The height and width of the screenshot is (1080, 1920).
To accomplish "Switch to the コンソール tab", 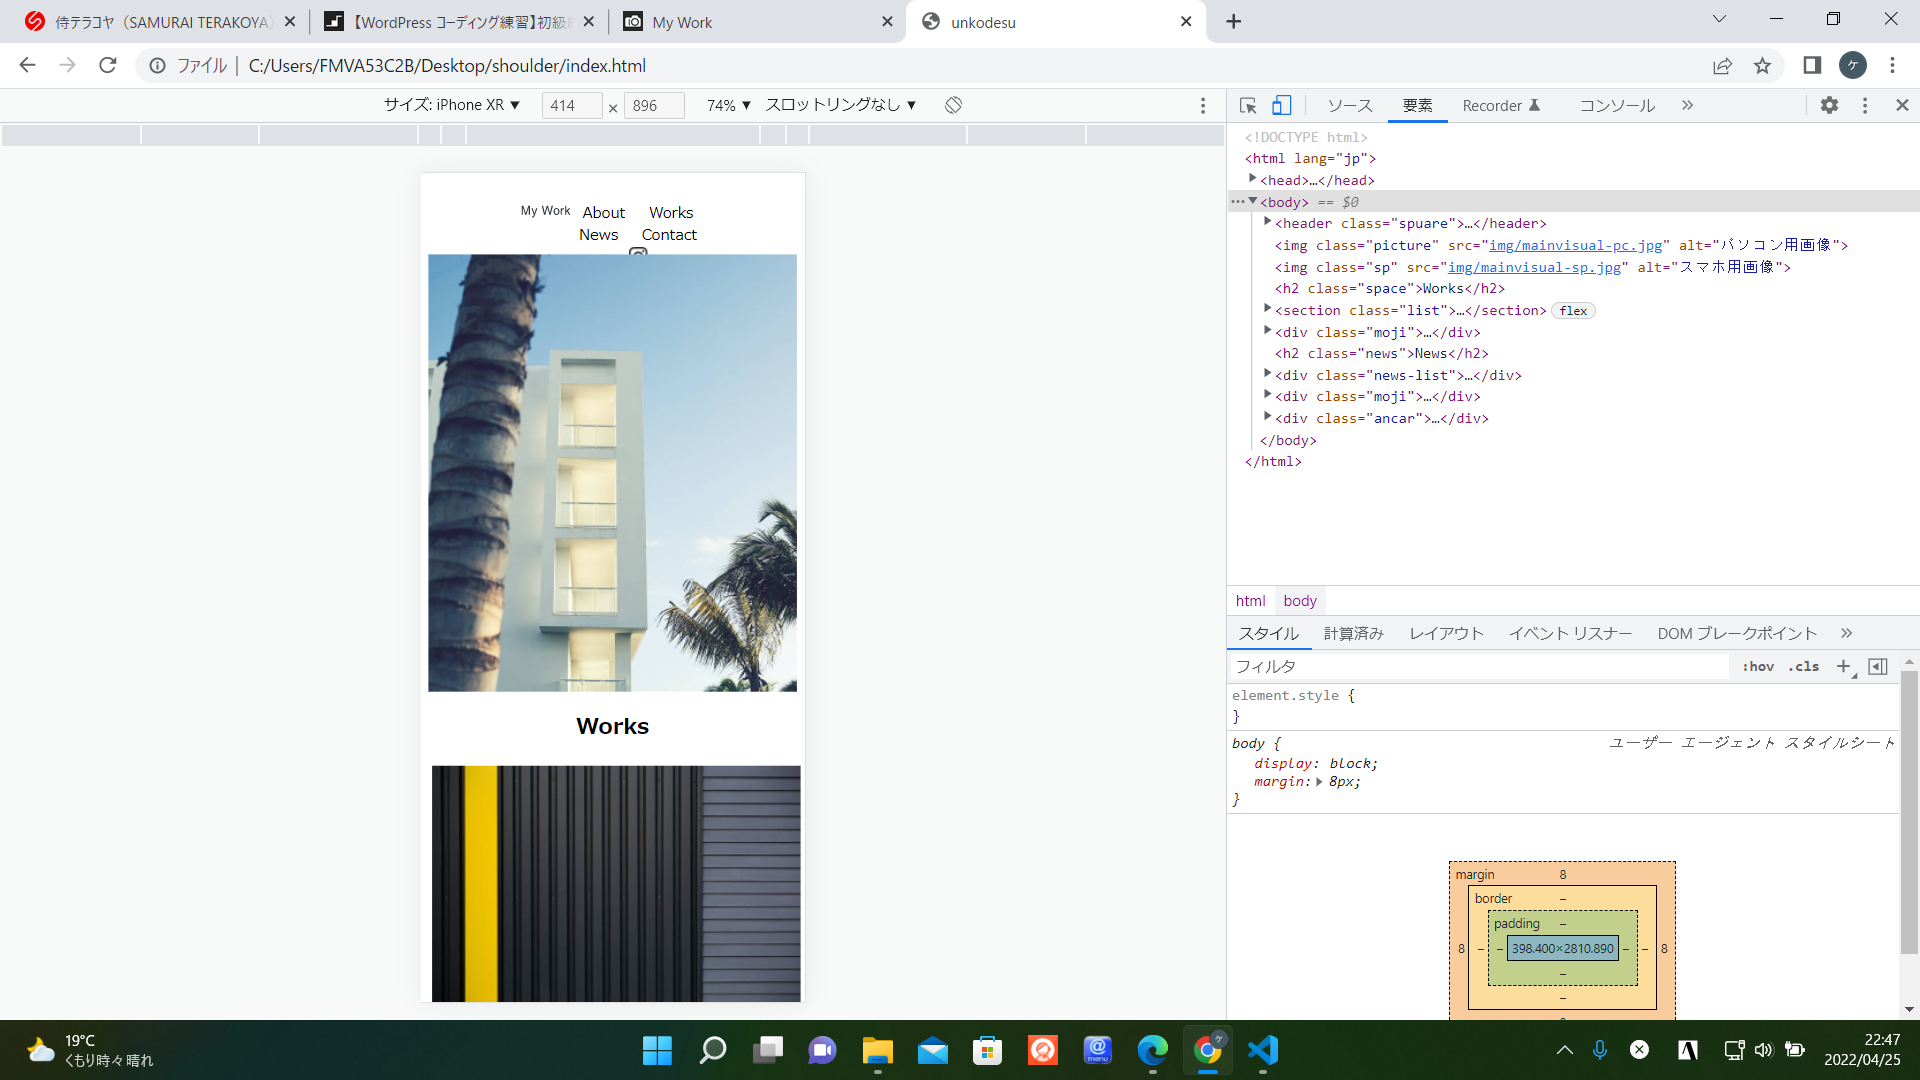I will point(1616,105).
